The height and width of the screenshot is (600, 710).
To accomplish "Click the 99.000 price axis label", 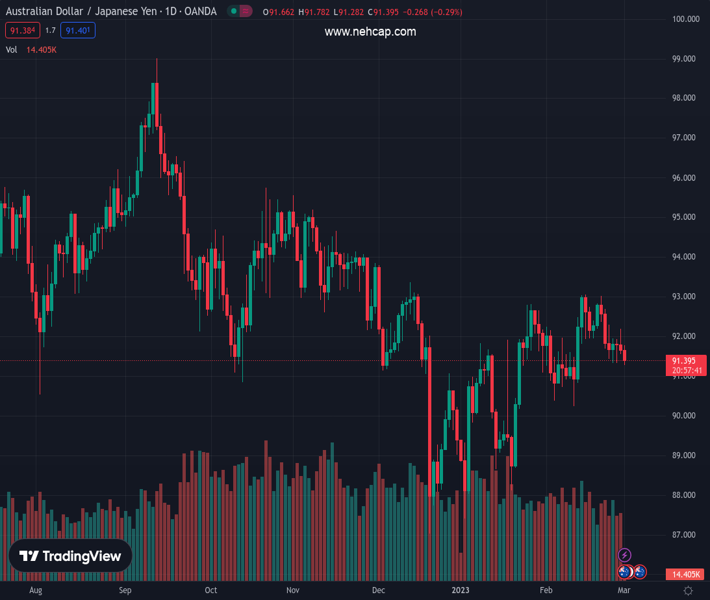I will click(684, 59).
